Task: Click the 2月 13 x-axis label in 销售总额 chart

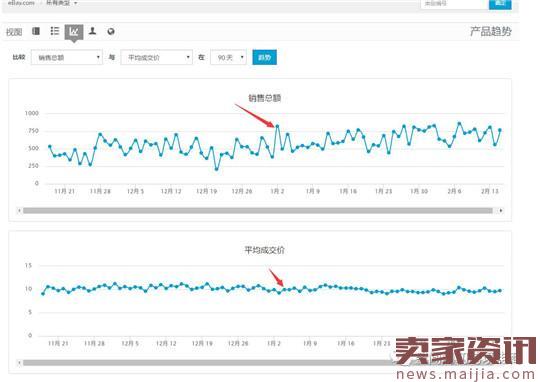Action: [490, 191]
